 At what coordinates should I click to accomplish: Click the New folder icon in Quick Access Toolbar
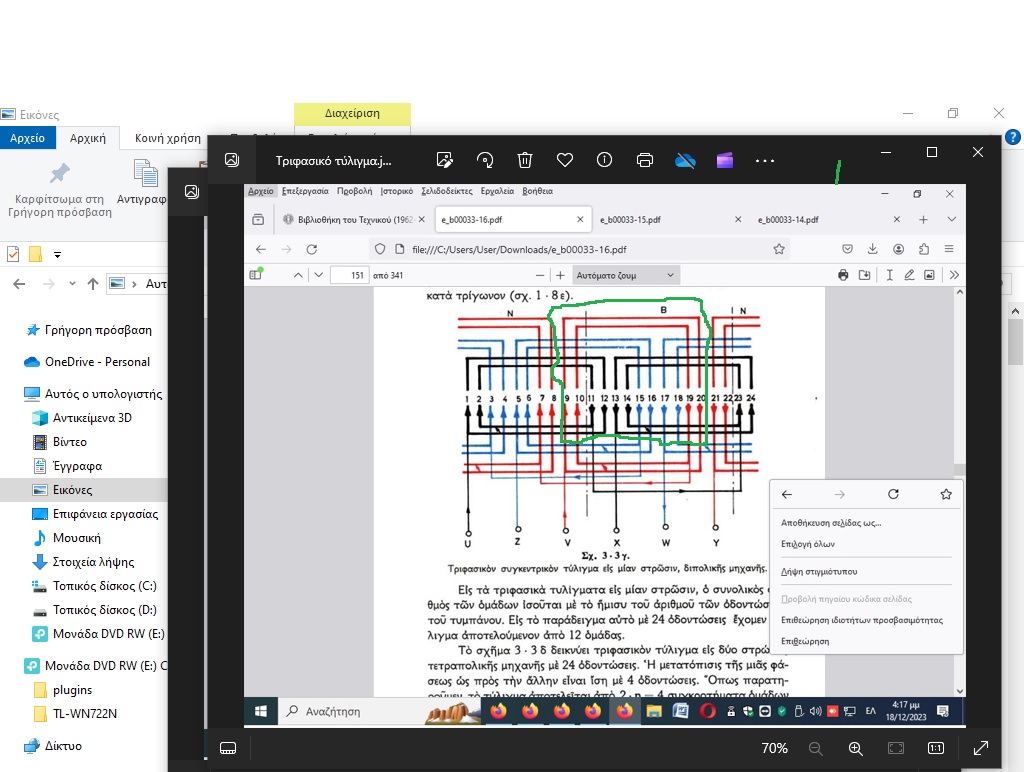pyautogui.click(x=35, y=254)
